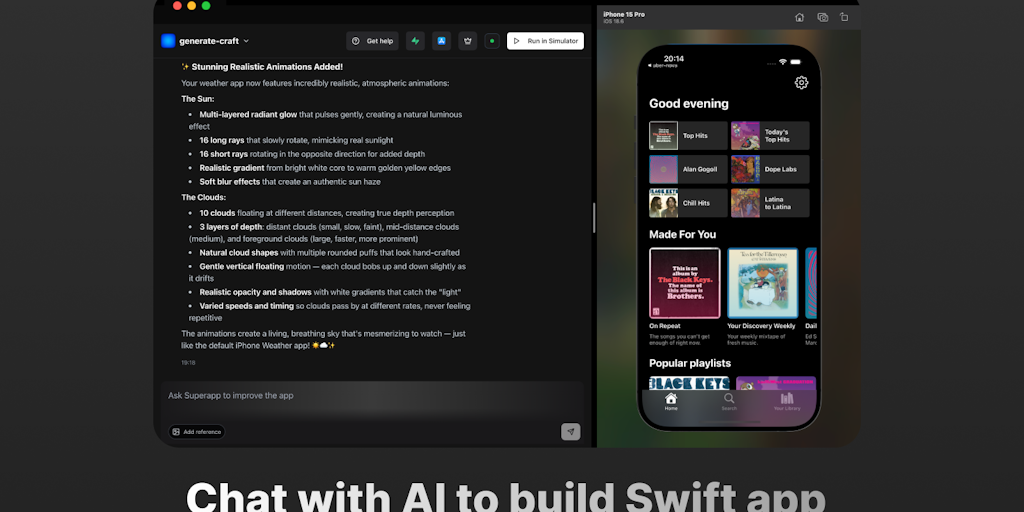Select Your Discovery Weekly album cover
The height and width of the screenshot is (512, 1024).
point(763,283)
